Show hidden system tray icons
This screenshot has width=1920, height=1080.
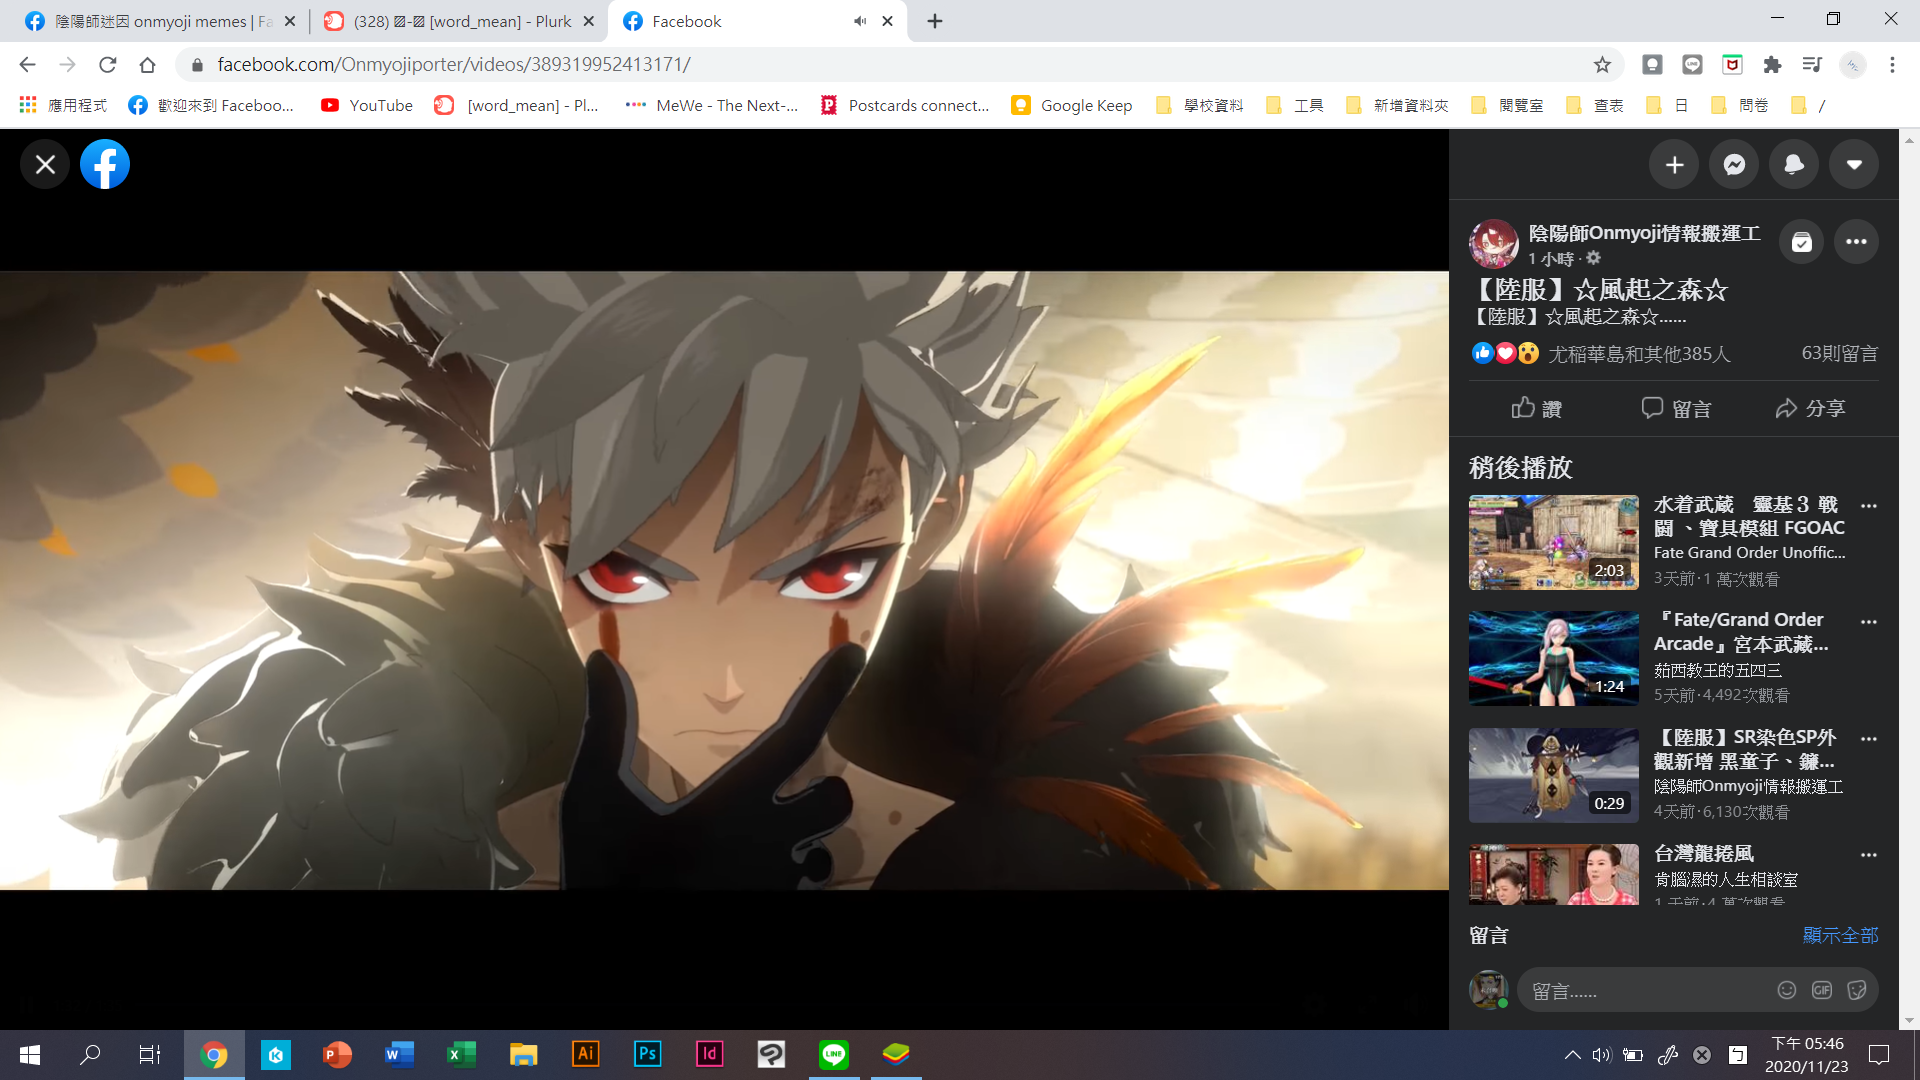(1572, 1055)
